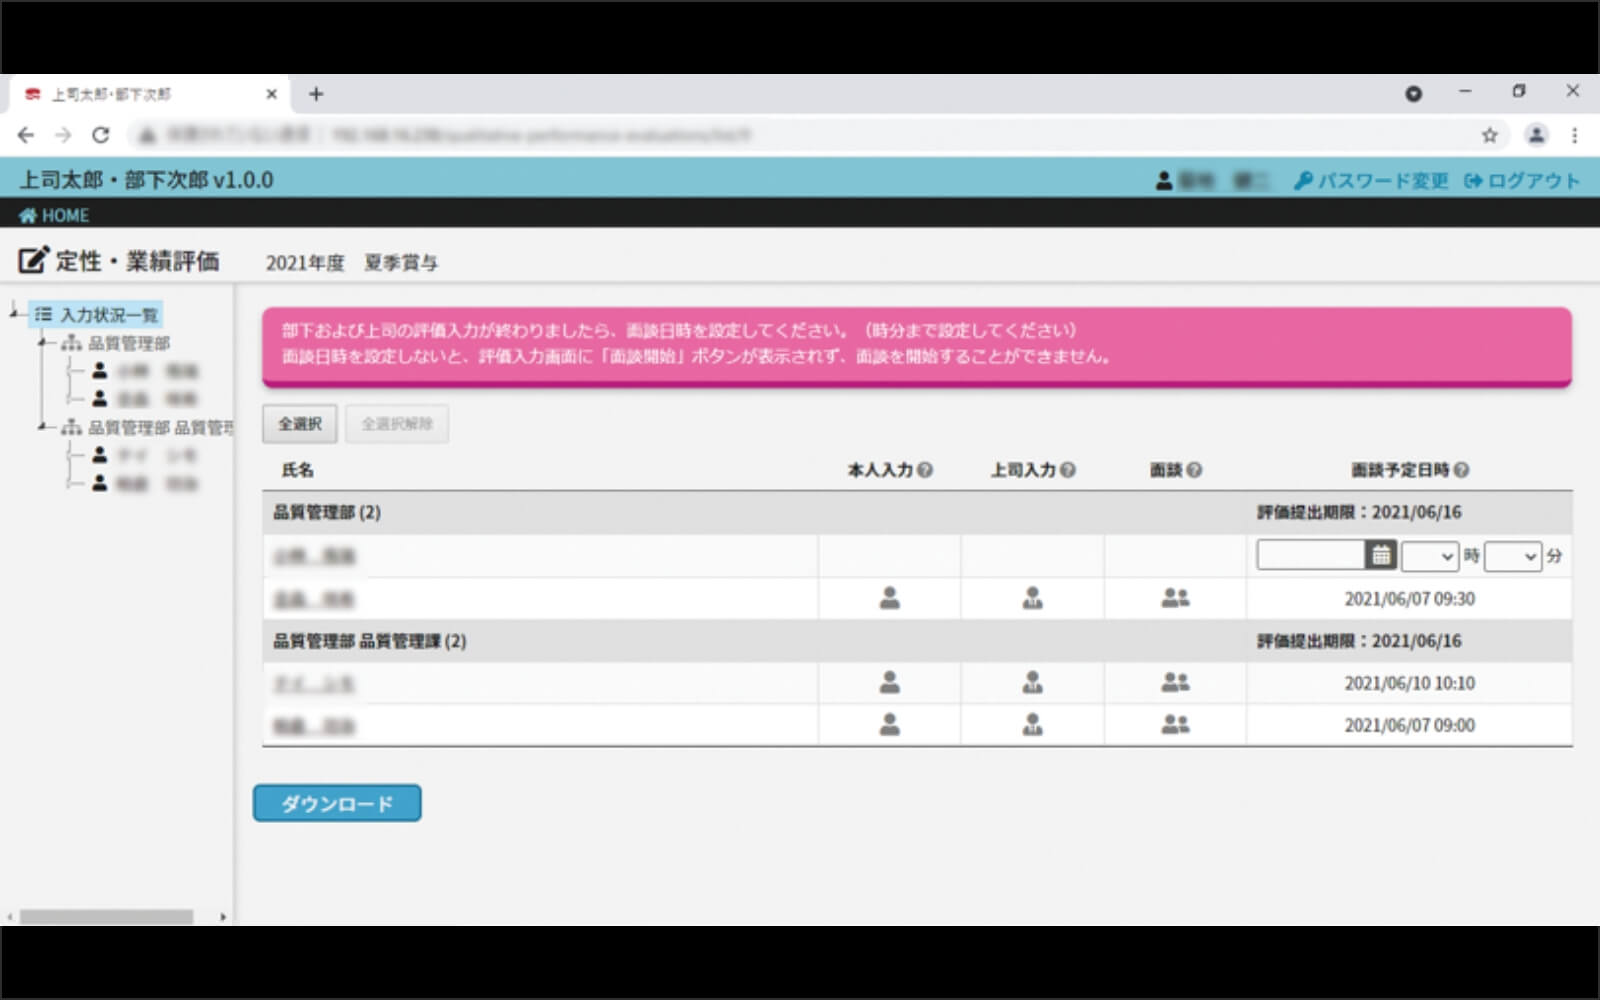Image resolution: width=1600 pixels, height=1000 pixels.
Task: Reload the page
Action: (100, 135)
